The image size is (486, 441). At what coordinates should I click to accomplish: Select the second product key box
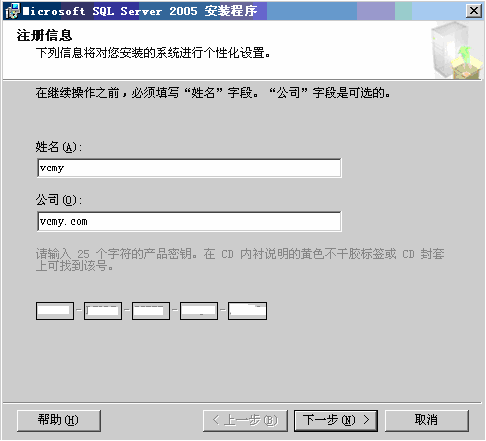click(103, 311)
